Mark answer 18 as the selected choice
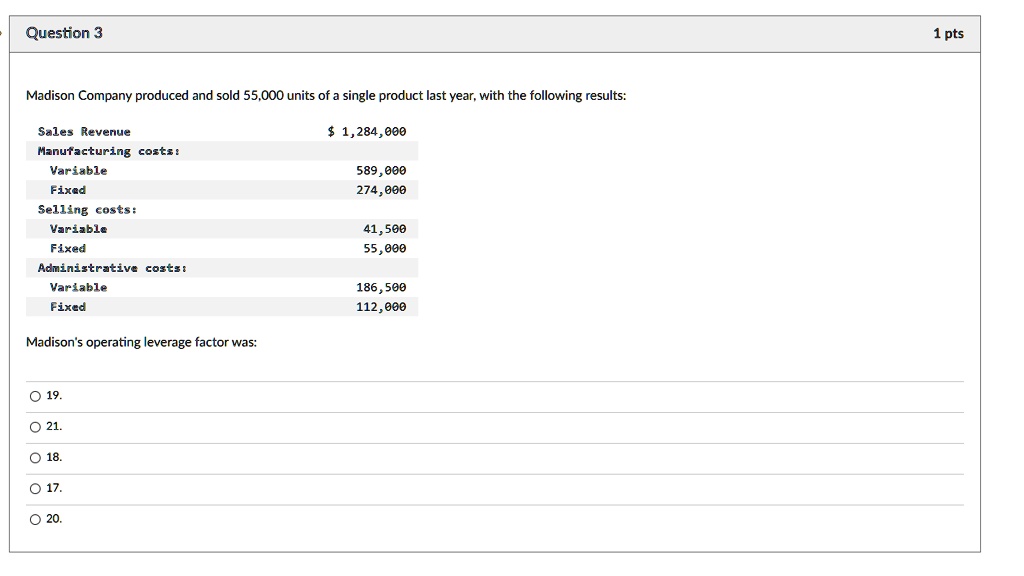Screen dimensions: 1024x576 36,458
